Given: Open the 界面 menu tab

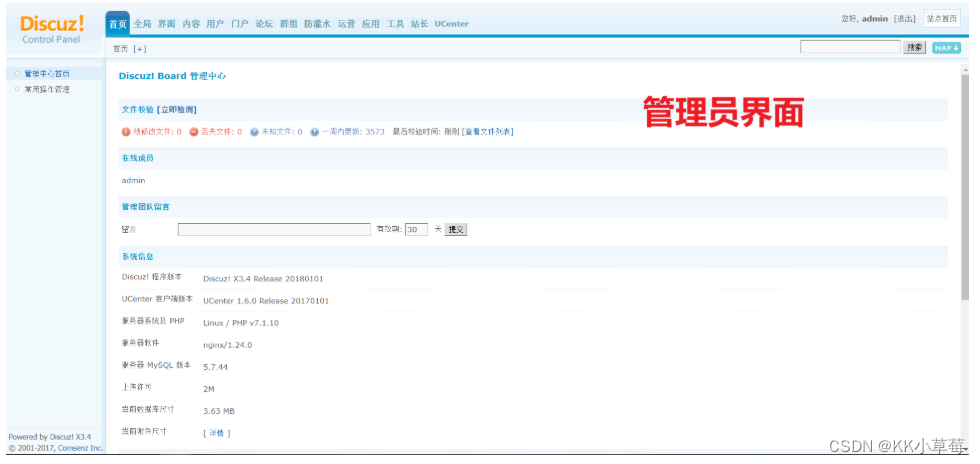Looking at the screenshot, I should click(167, 24).
